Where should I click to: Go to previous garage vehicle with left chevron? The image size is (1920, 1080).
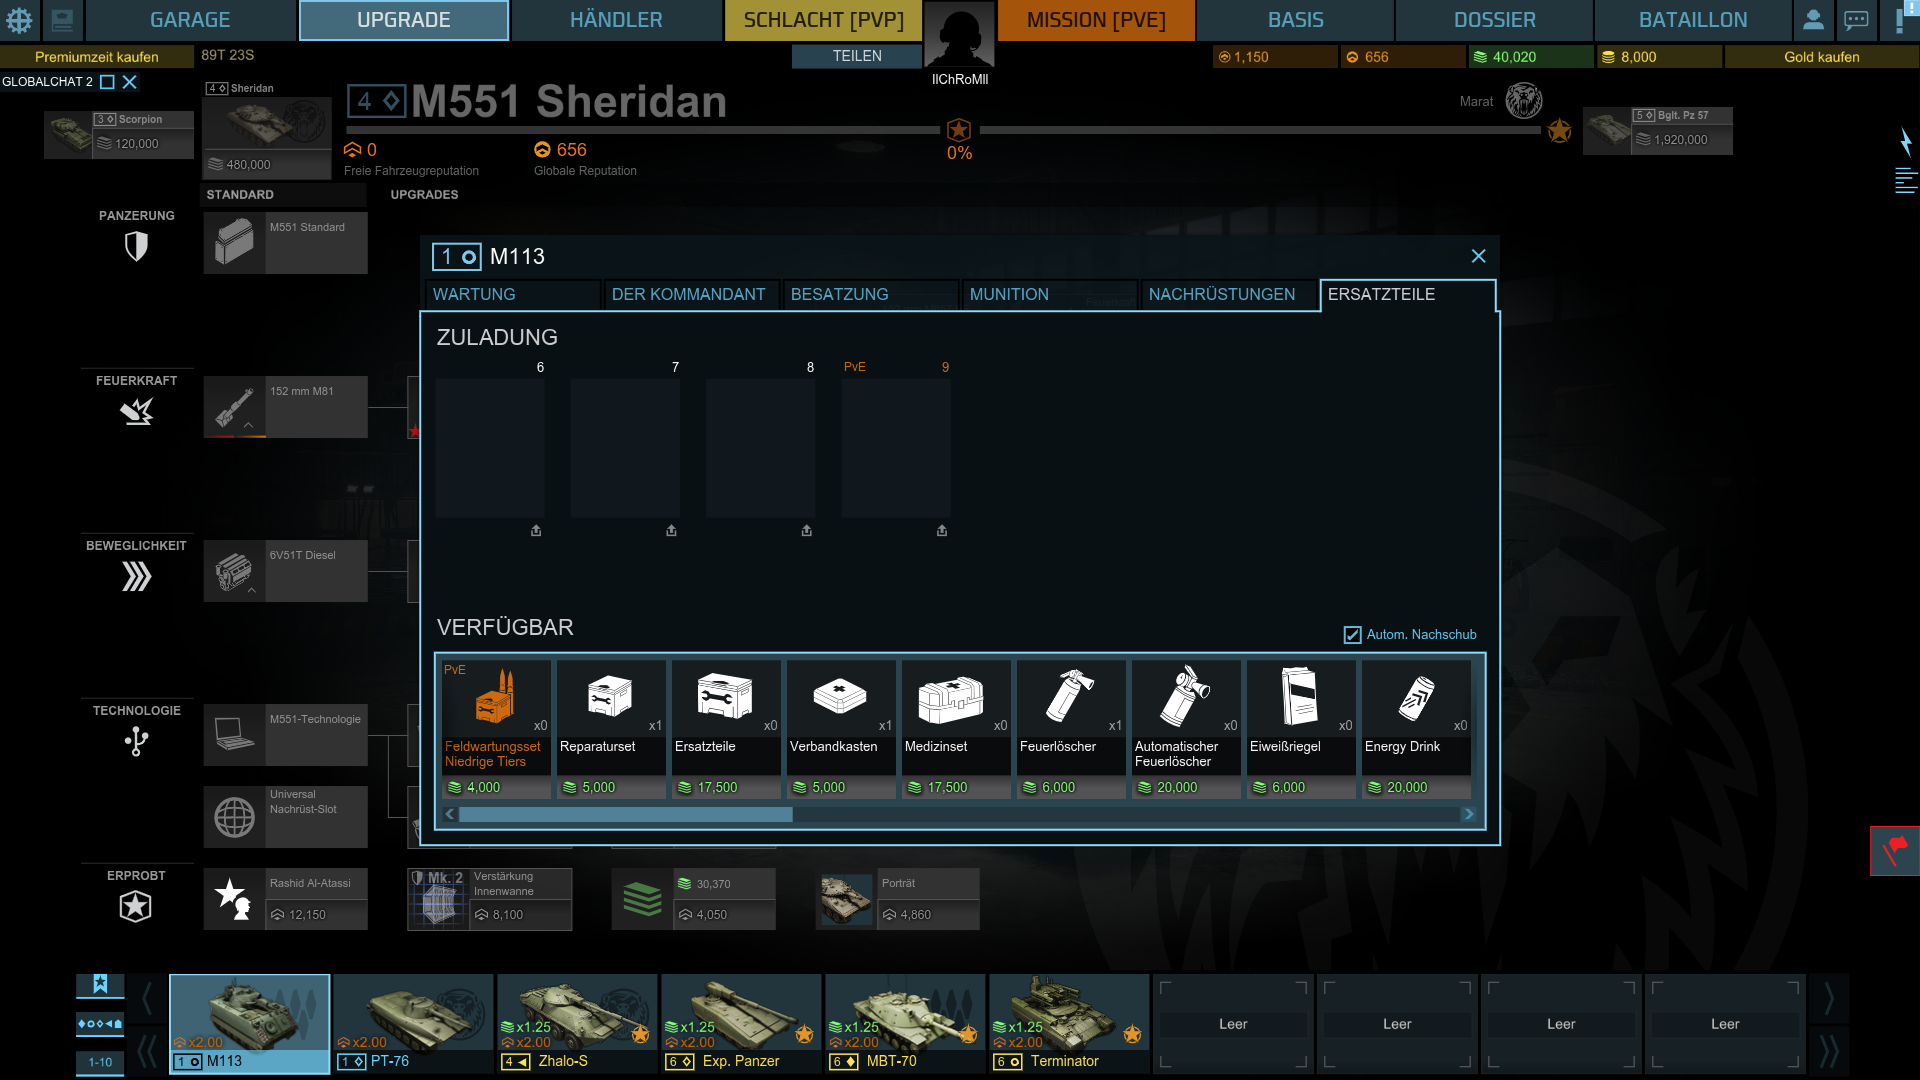147,998
